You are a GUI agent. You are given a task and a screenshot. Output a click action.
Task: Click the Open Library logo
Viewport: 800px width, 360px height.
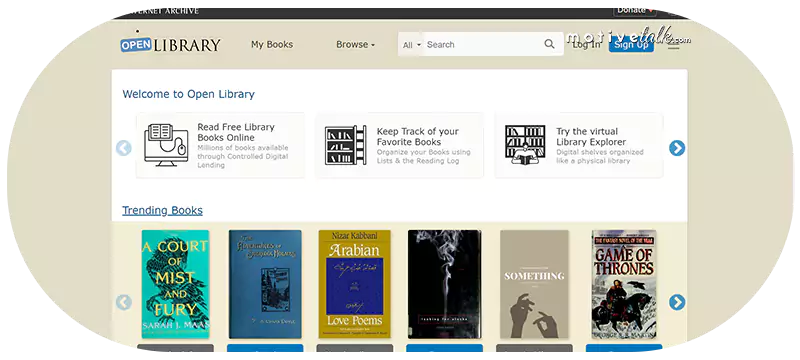[x=170, y=45]
